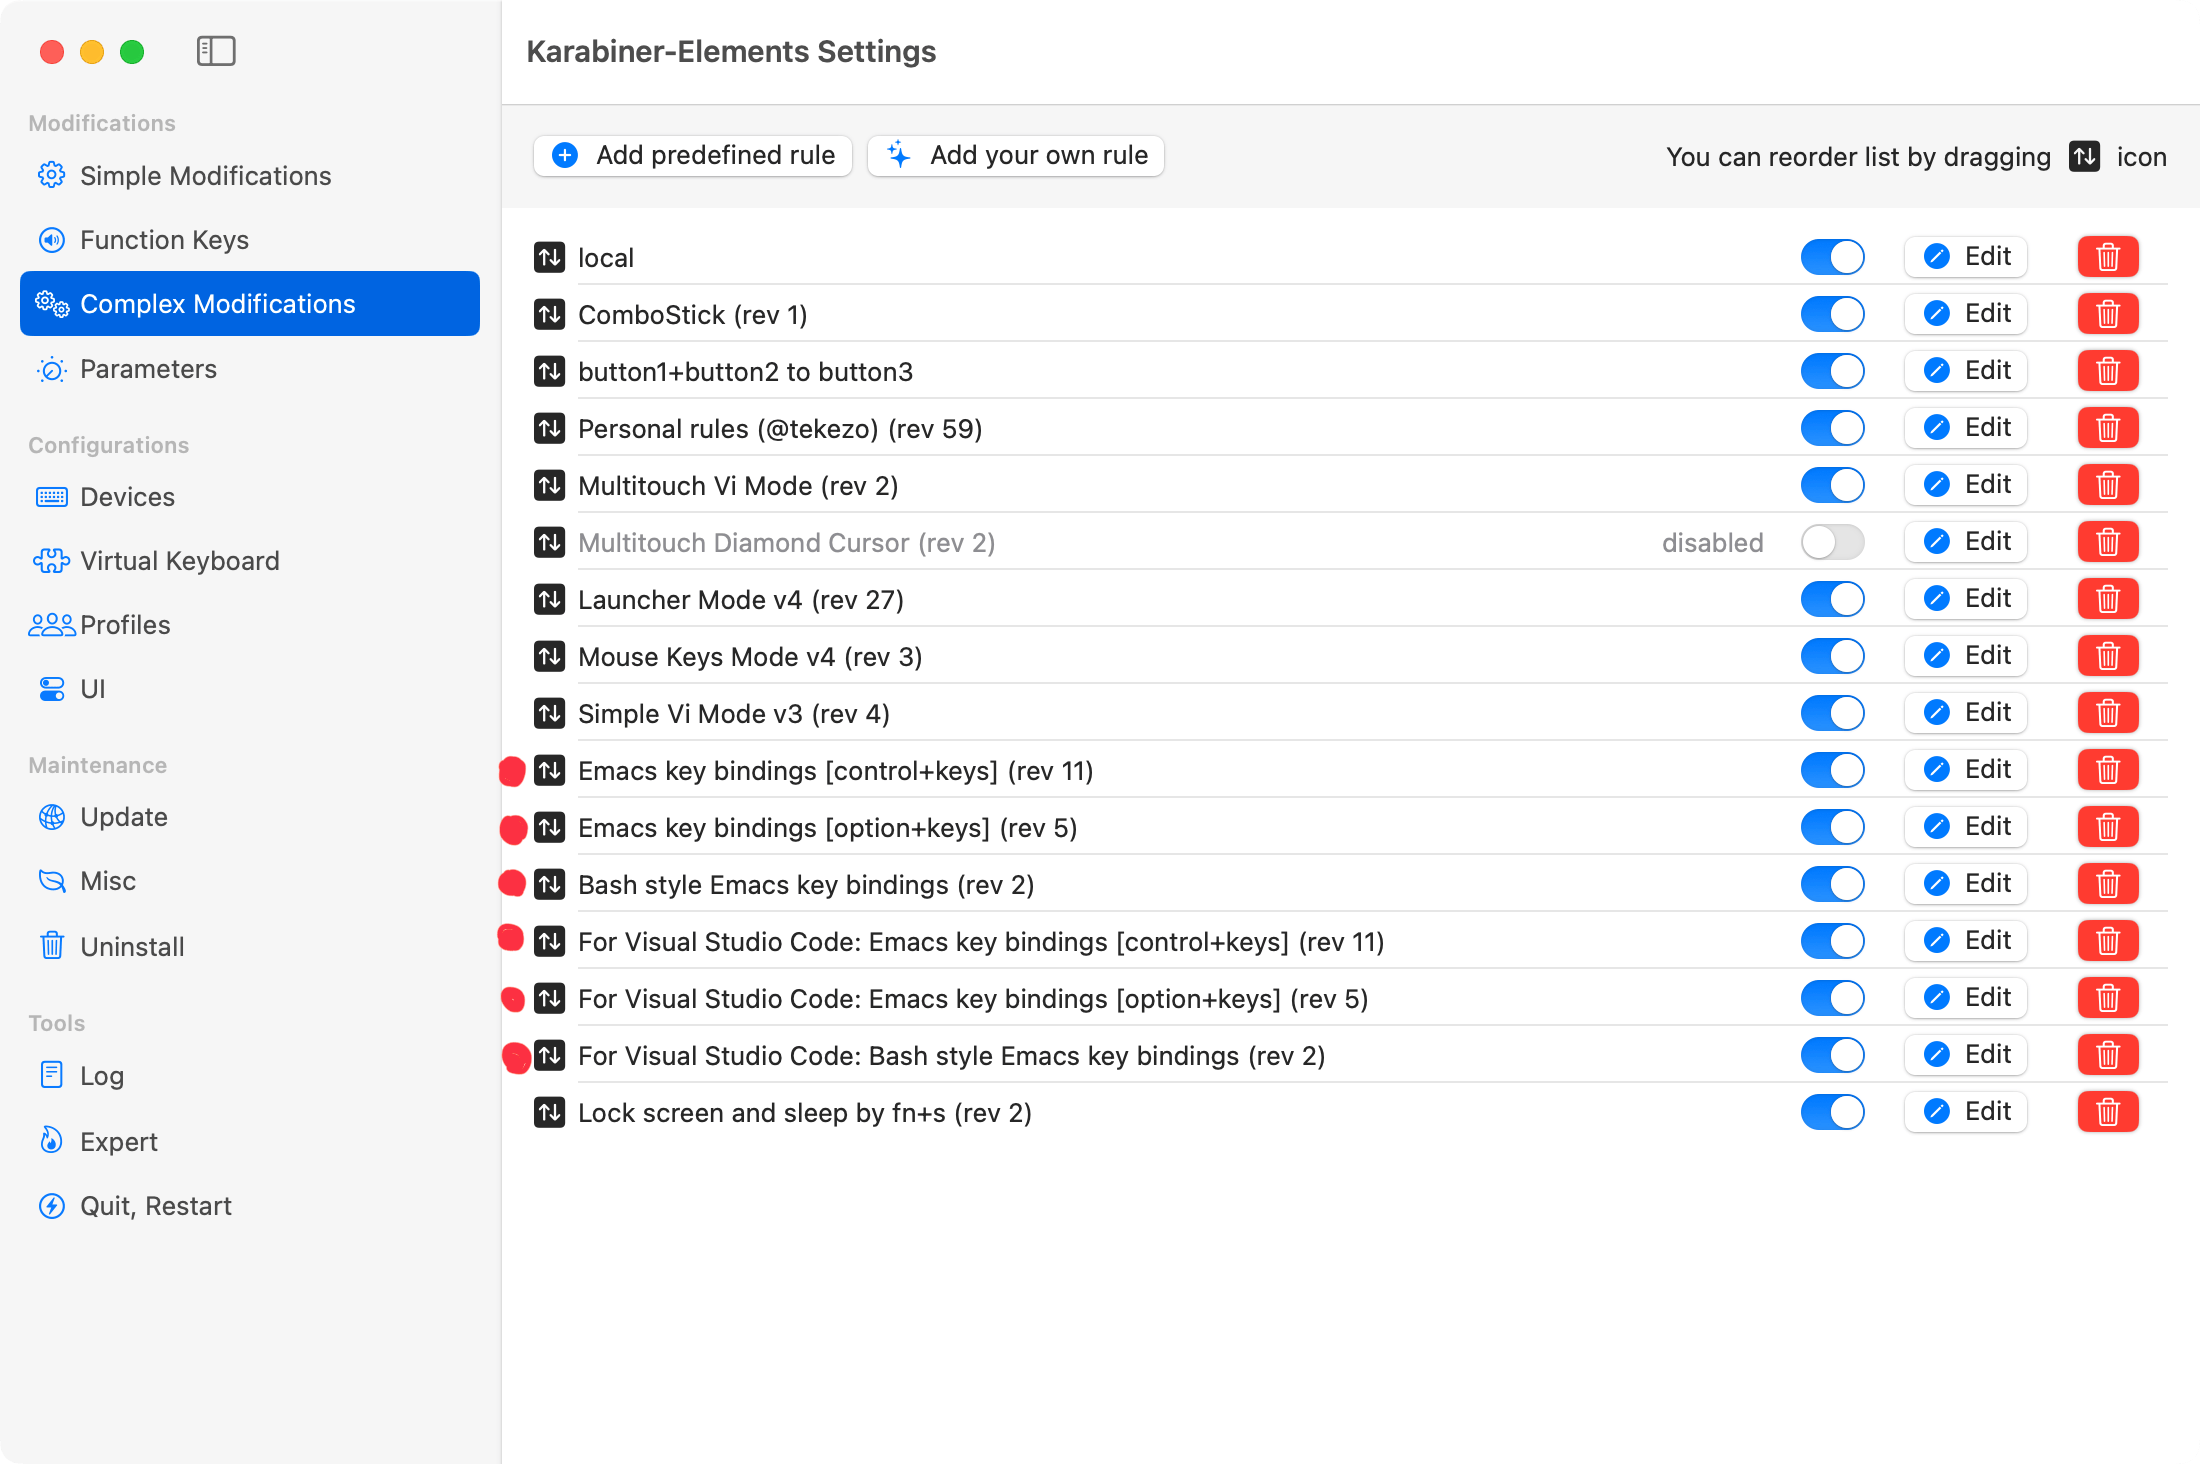Click reorder icon for Multitouch Vi Mode
This screenshot has height=1464, width=2200.
[x=549, y=485]
